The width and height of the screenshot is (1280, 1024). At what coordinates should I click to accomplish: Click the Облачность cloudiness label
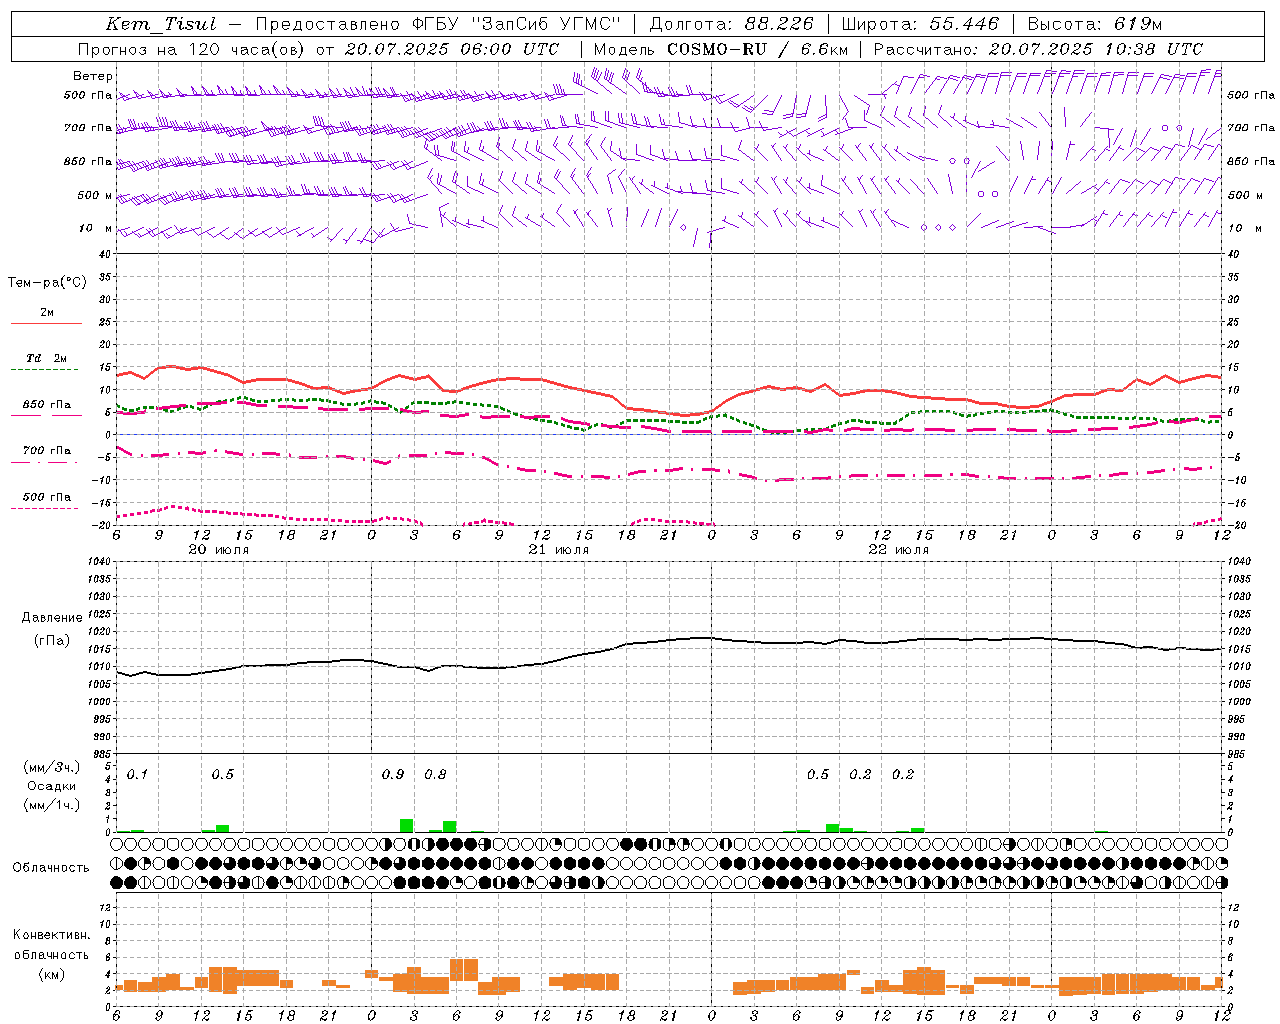tap(51, 868)
